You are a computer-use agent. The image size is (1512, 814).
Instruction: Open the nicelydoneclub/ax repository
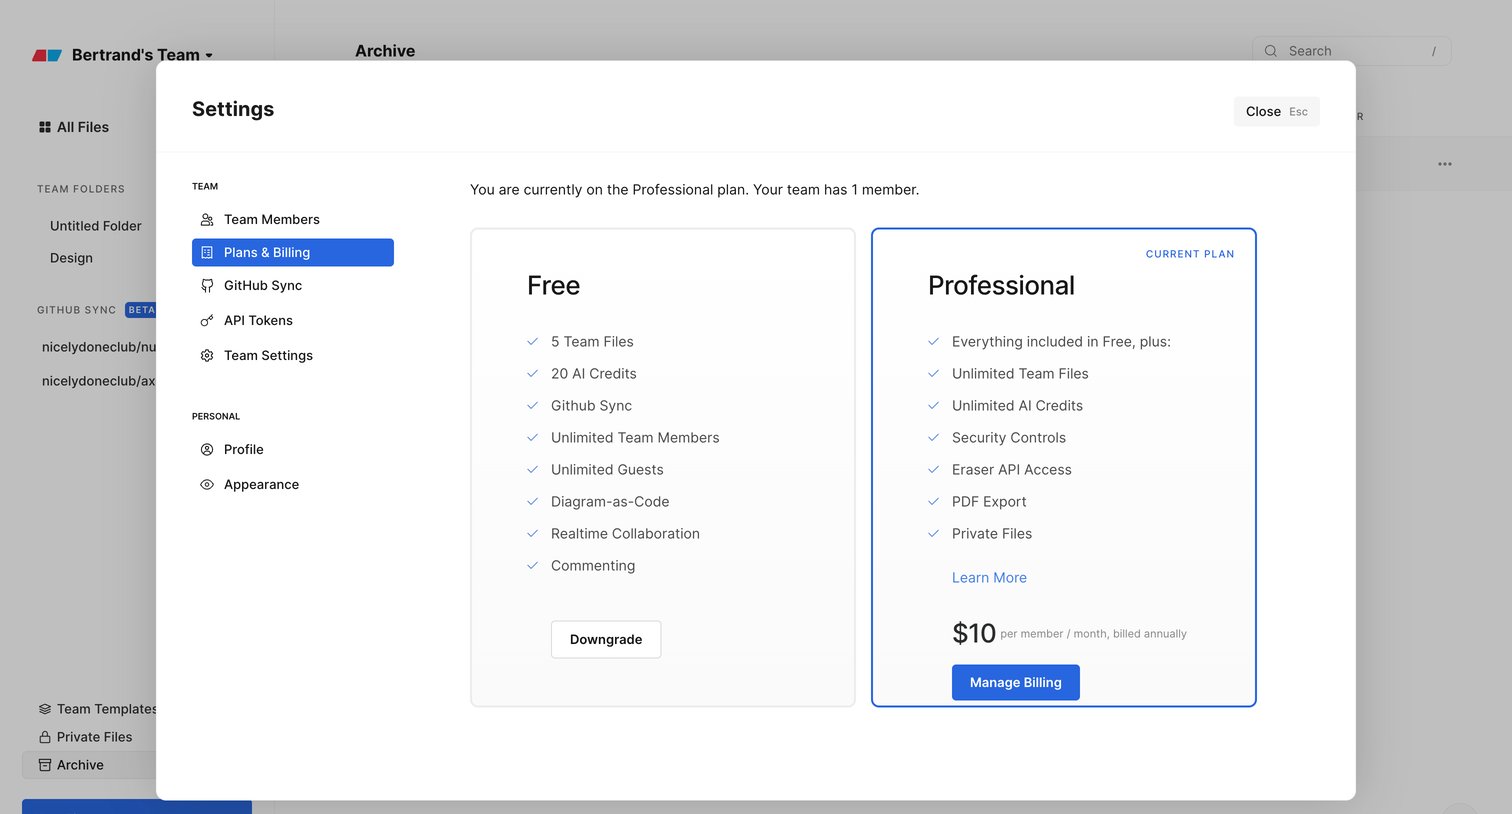coord(99,381)
